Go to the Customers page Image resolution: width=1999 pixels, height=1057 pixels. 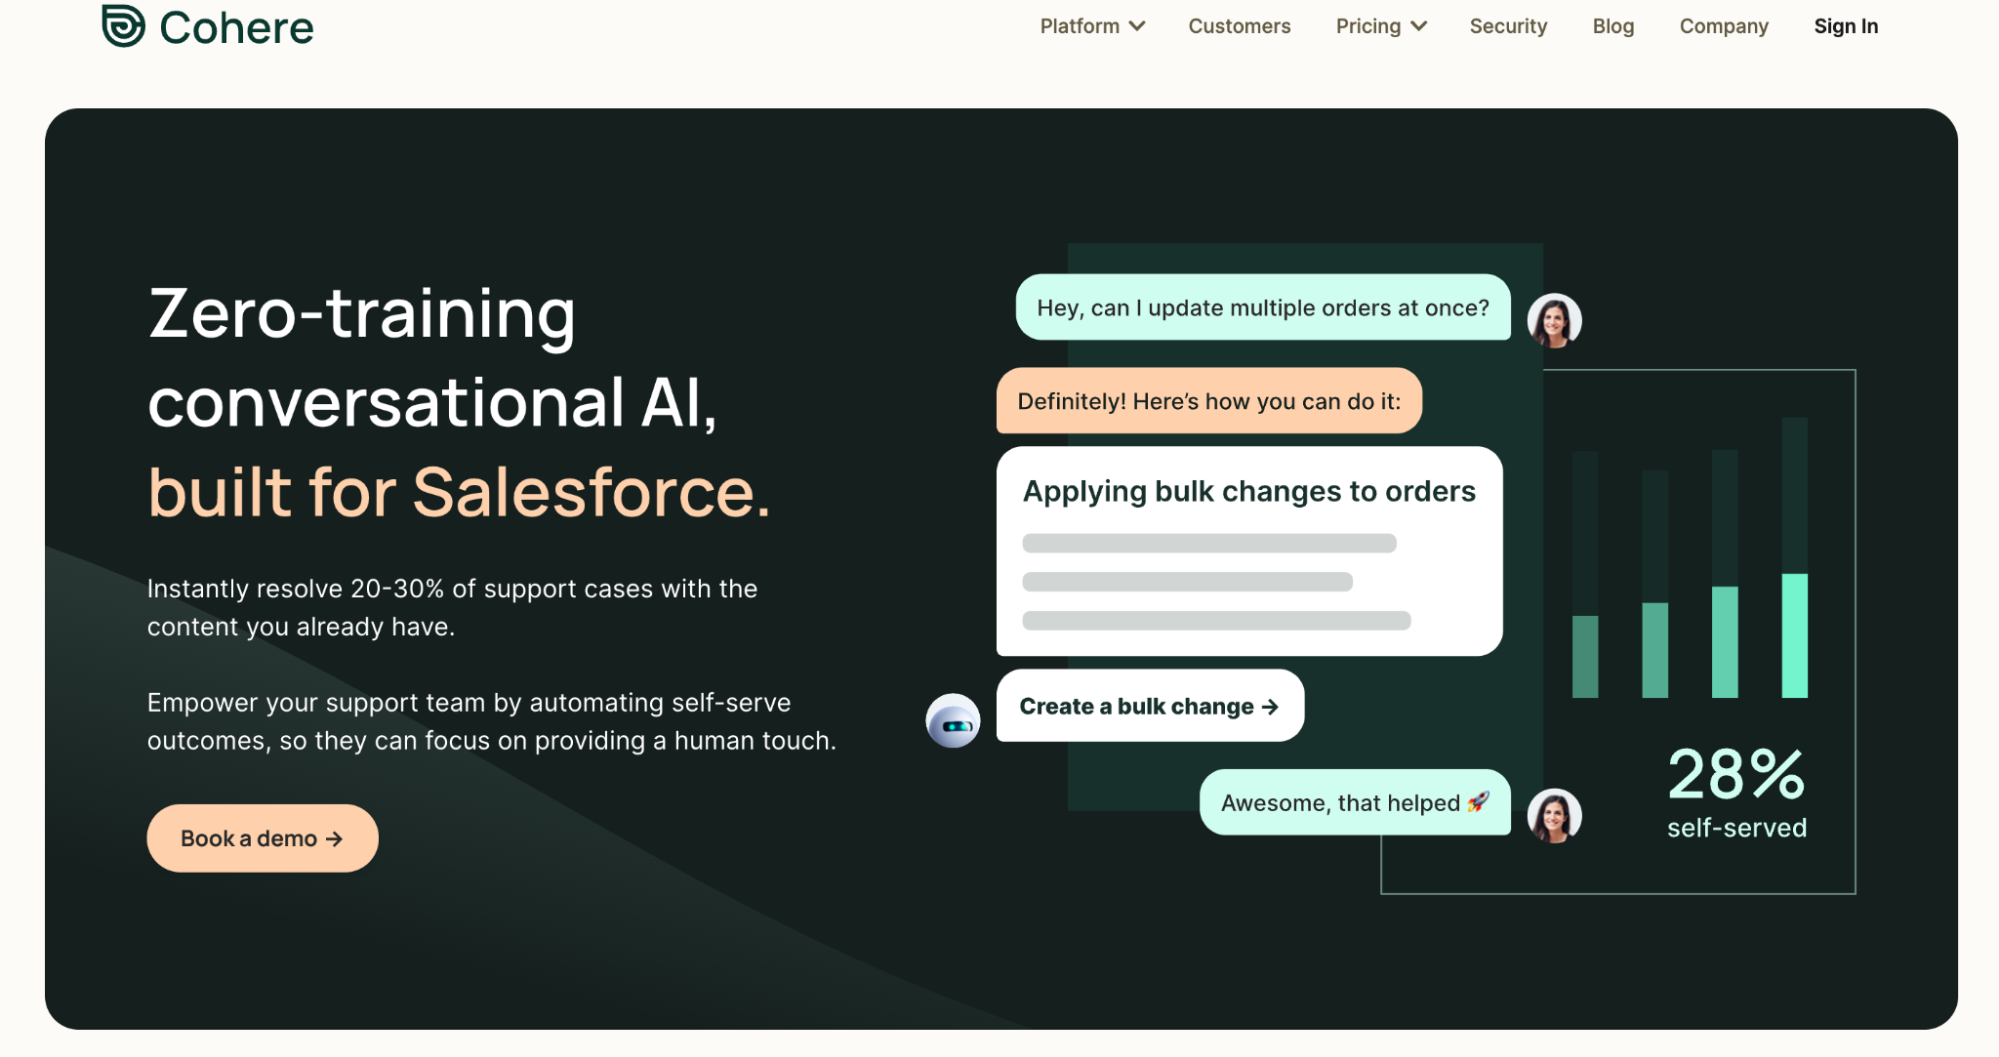pyautogui.click(x=1239, y=26)
